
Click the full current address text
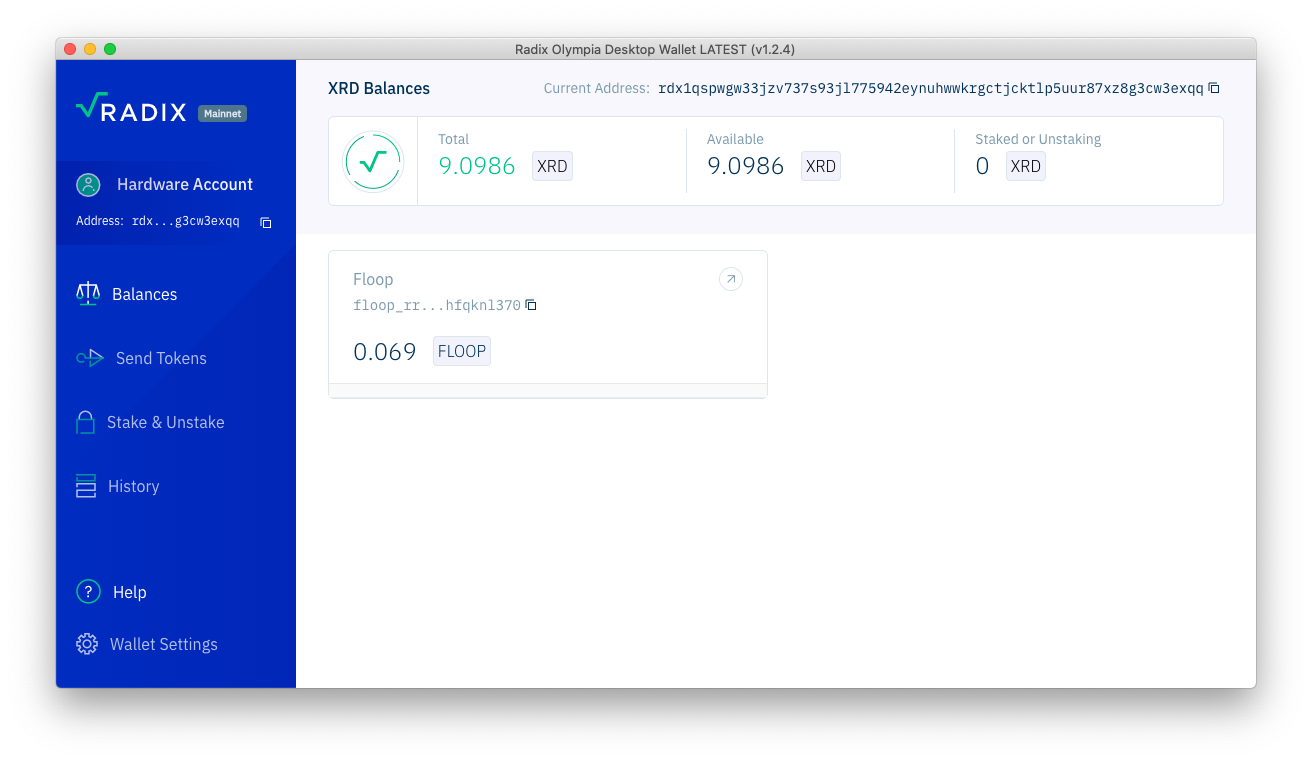(931, 88)
